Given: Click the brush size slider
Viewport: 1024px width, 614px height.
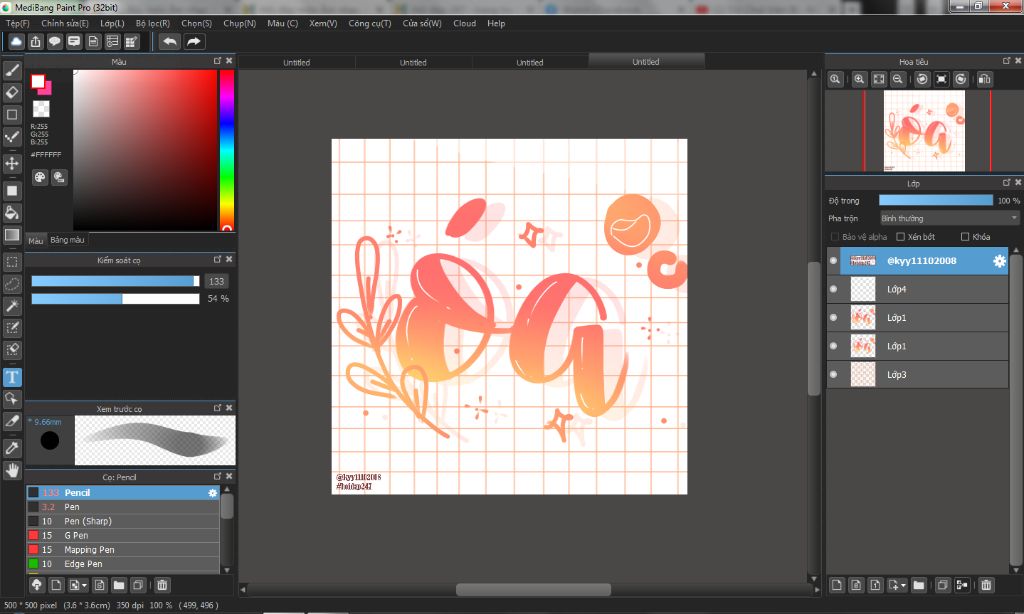Looking at the screenshot, I should click(115, 281).
